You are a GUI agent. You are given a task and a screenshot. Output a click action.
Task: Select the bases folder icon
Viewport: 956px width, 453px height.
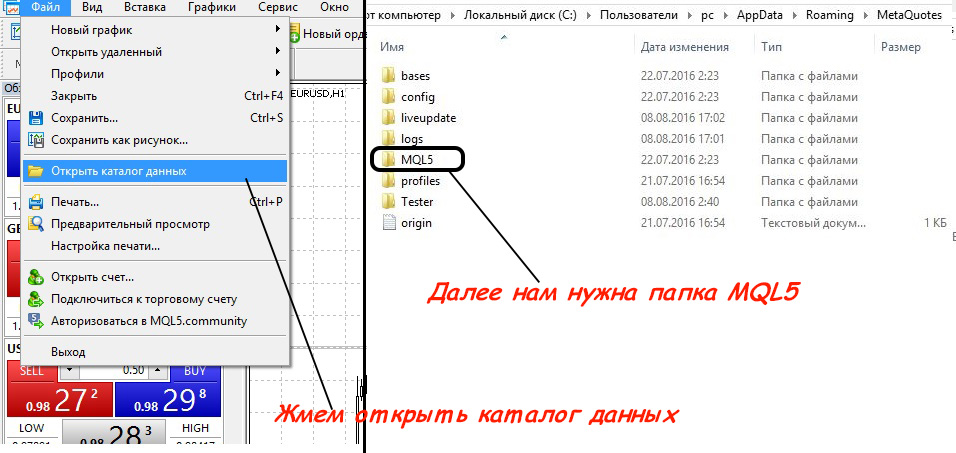click(x=389, y=76)
